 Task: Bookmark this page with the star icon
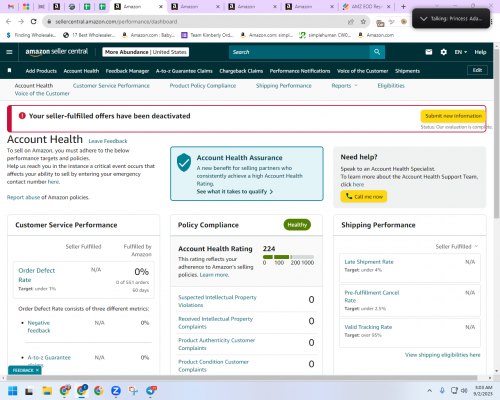(363, 22)
